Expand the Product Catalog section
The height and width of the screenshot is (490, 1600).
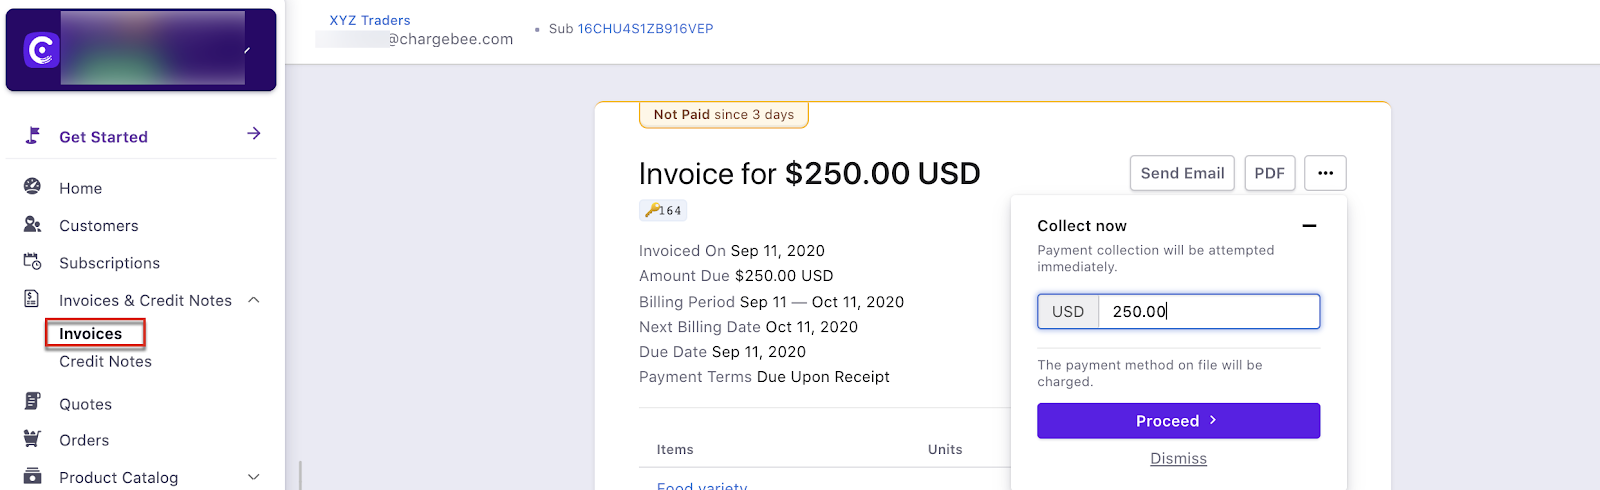pos(254,477)
